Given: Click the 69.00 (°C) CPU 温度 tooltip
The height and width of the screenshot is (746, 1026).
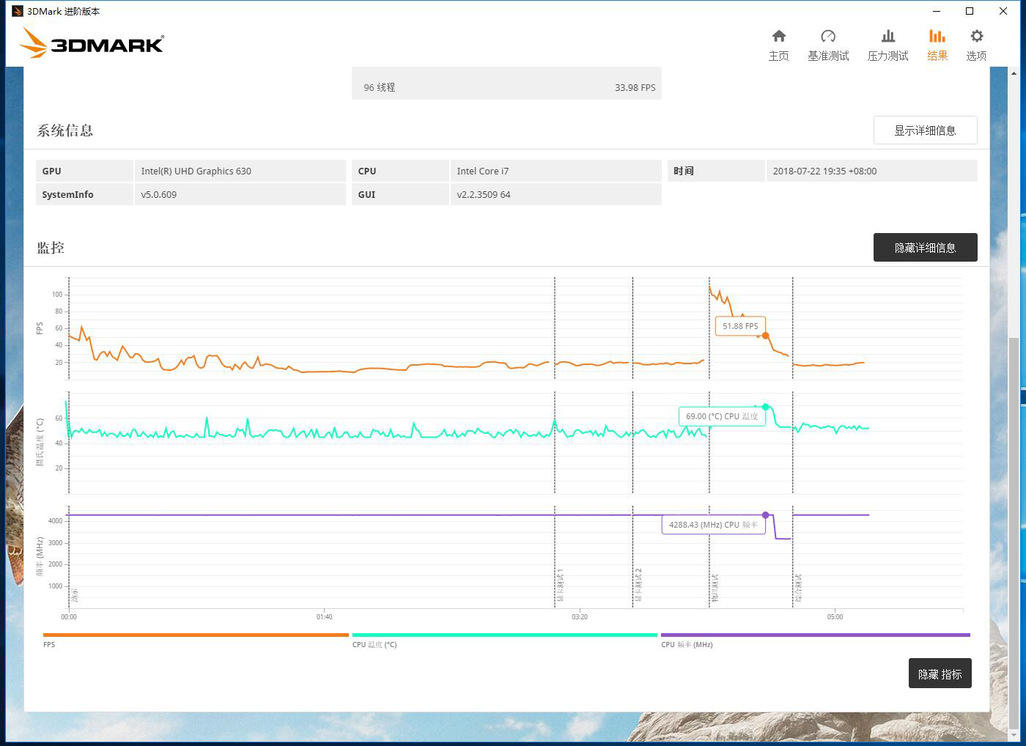Looking at the screenshot, I should click(722, 416).
